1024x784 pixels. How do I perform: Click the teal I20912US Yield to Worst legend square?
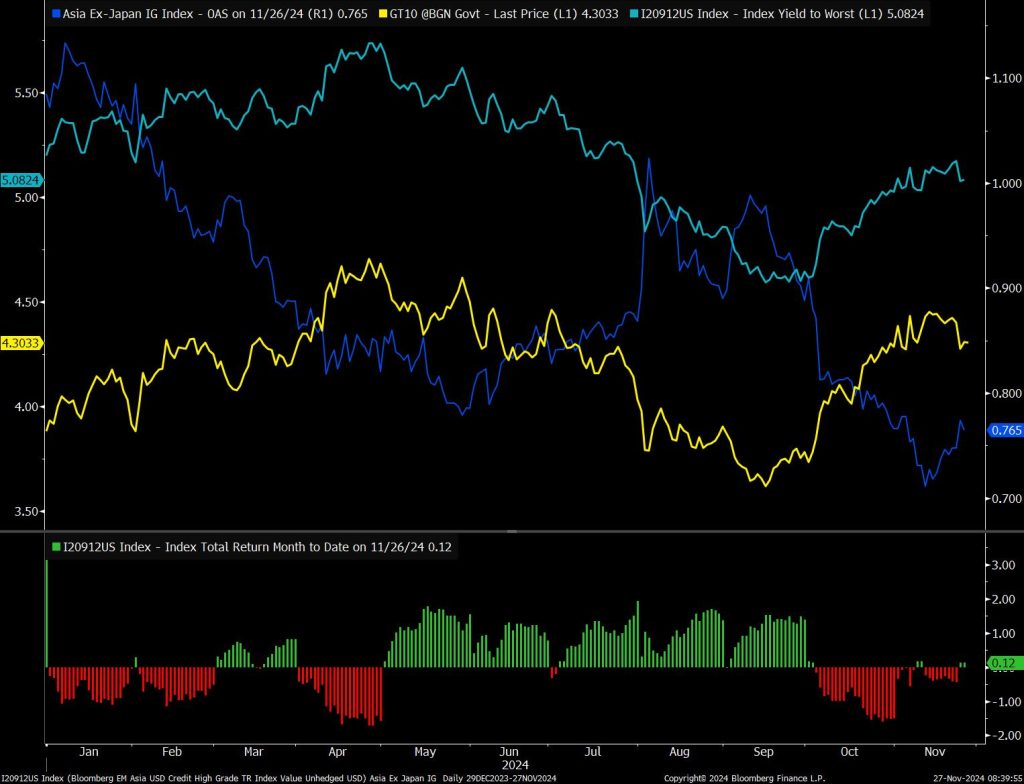click(x=633, y=16)
